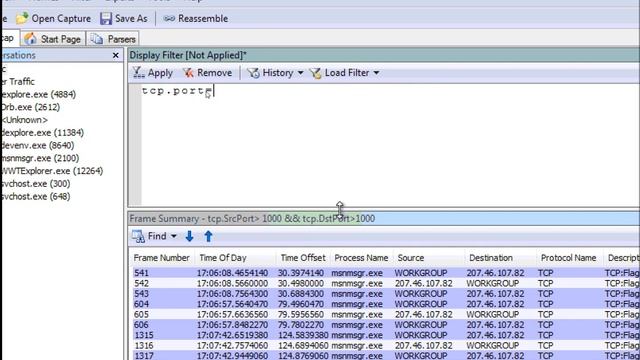
Task: Apply the display filter
Action: coord(153,73)
